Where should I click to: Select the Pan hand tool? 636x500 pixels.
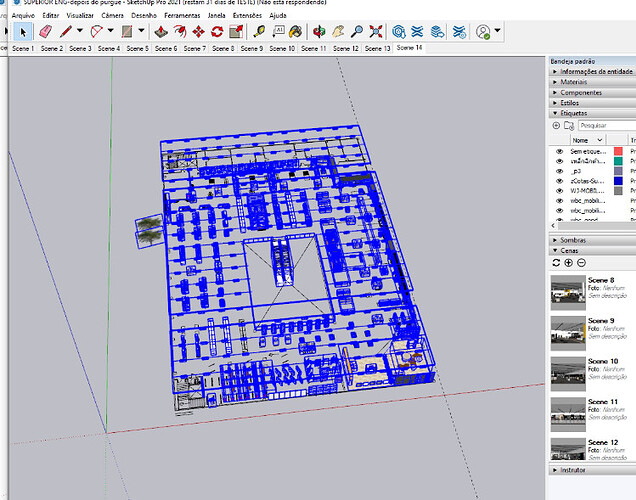[338, 32]
